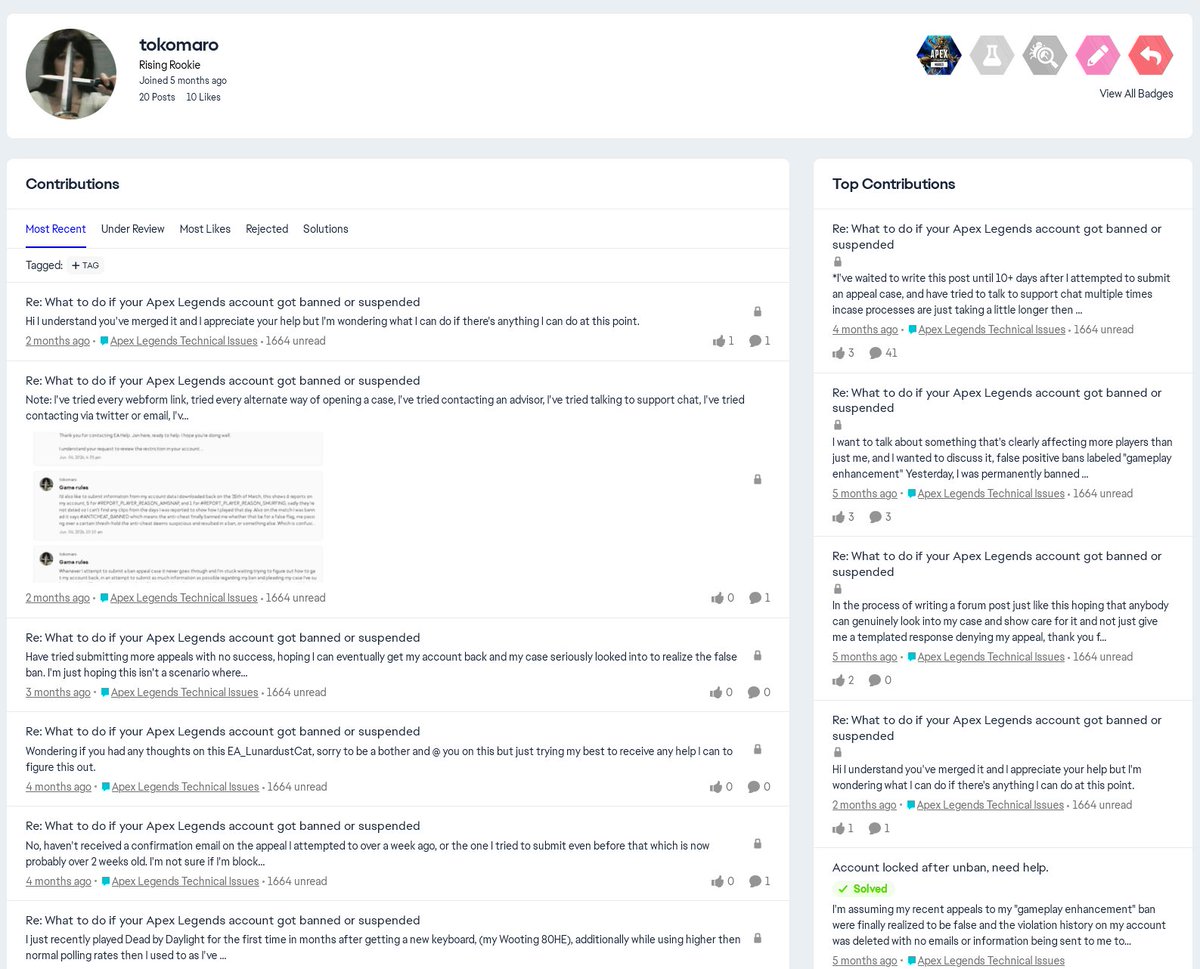Click like icon showing 2 in Top Contributions
The image size is (1200, 969).
[838, 680]
